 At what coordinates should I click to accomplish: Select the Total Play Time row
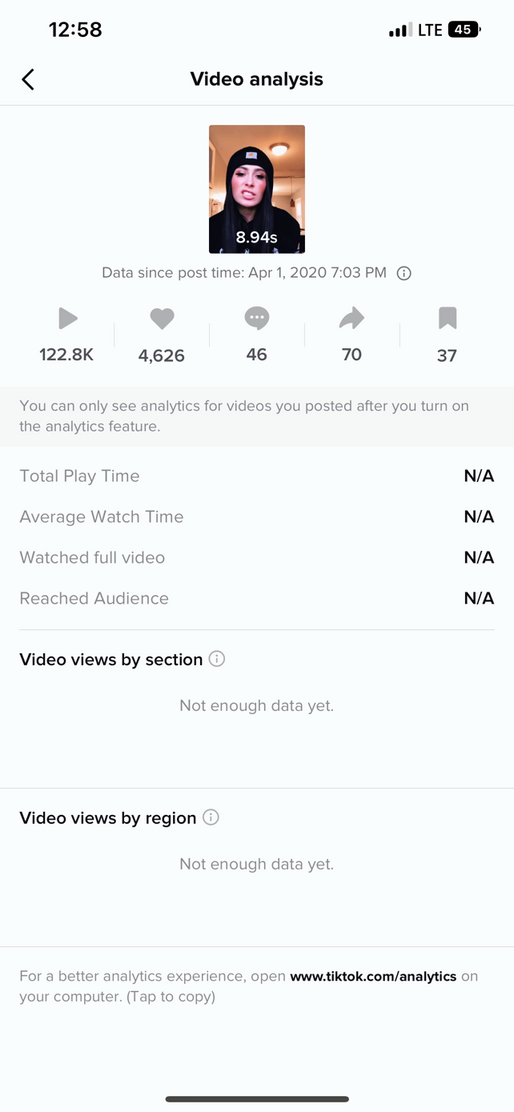(257, 476)
